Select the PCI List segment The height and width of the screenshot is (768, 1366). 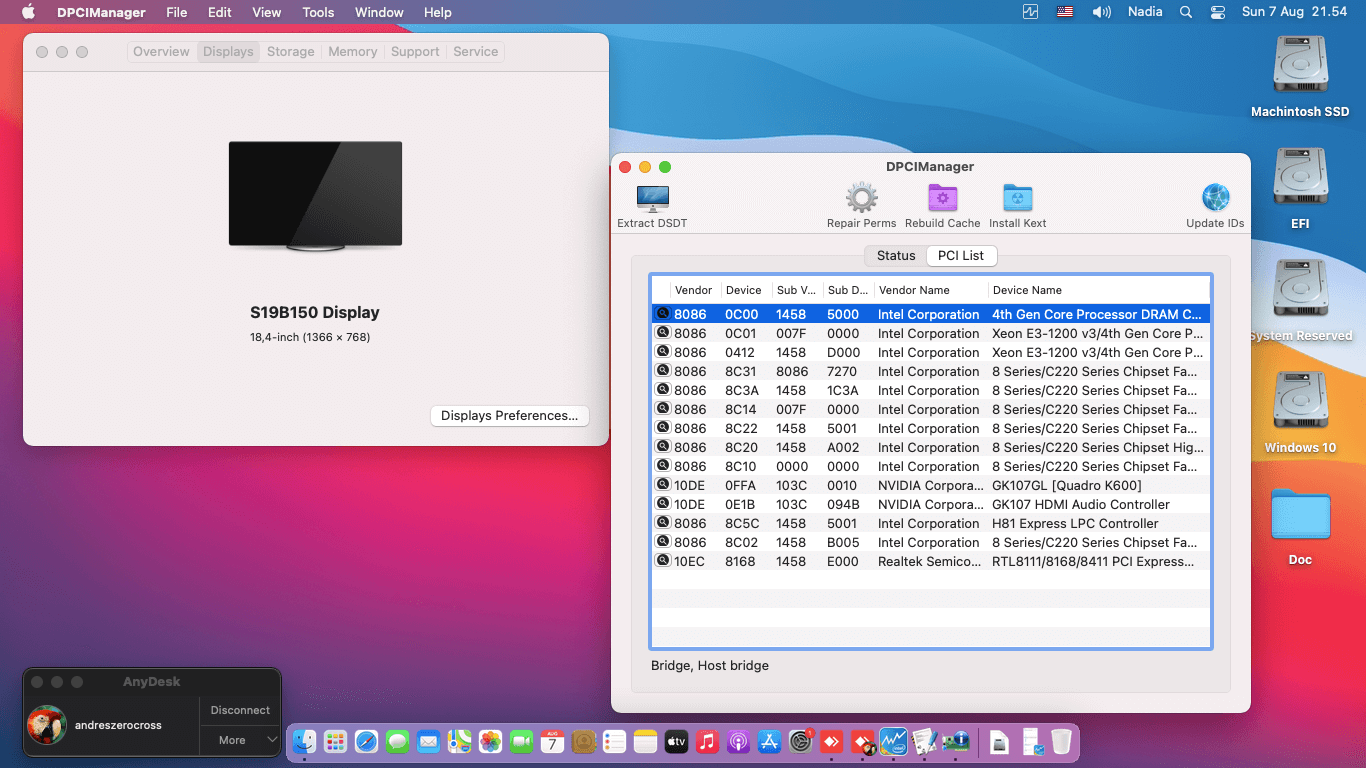961,256
